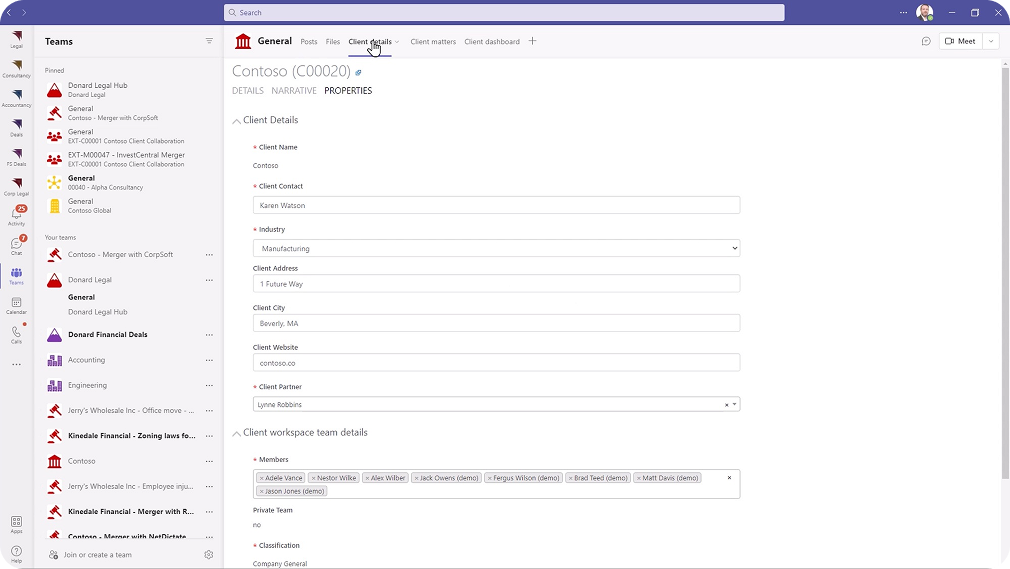Open the Industry dropdown
The image size is (1010, 569).
(x=496, y=248)
